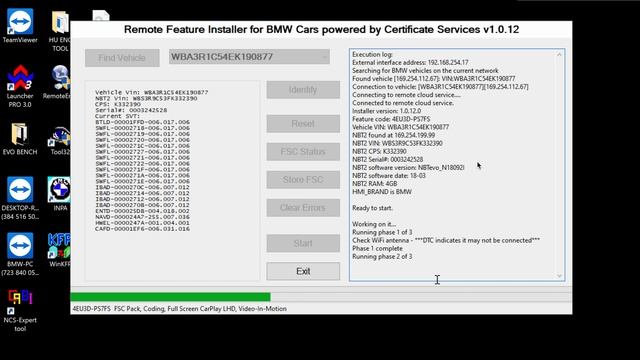Click the execution log scroll up arrow
The image size is (640, 360).
[559, 55]
